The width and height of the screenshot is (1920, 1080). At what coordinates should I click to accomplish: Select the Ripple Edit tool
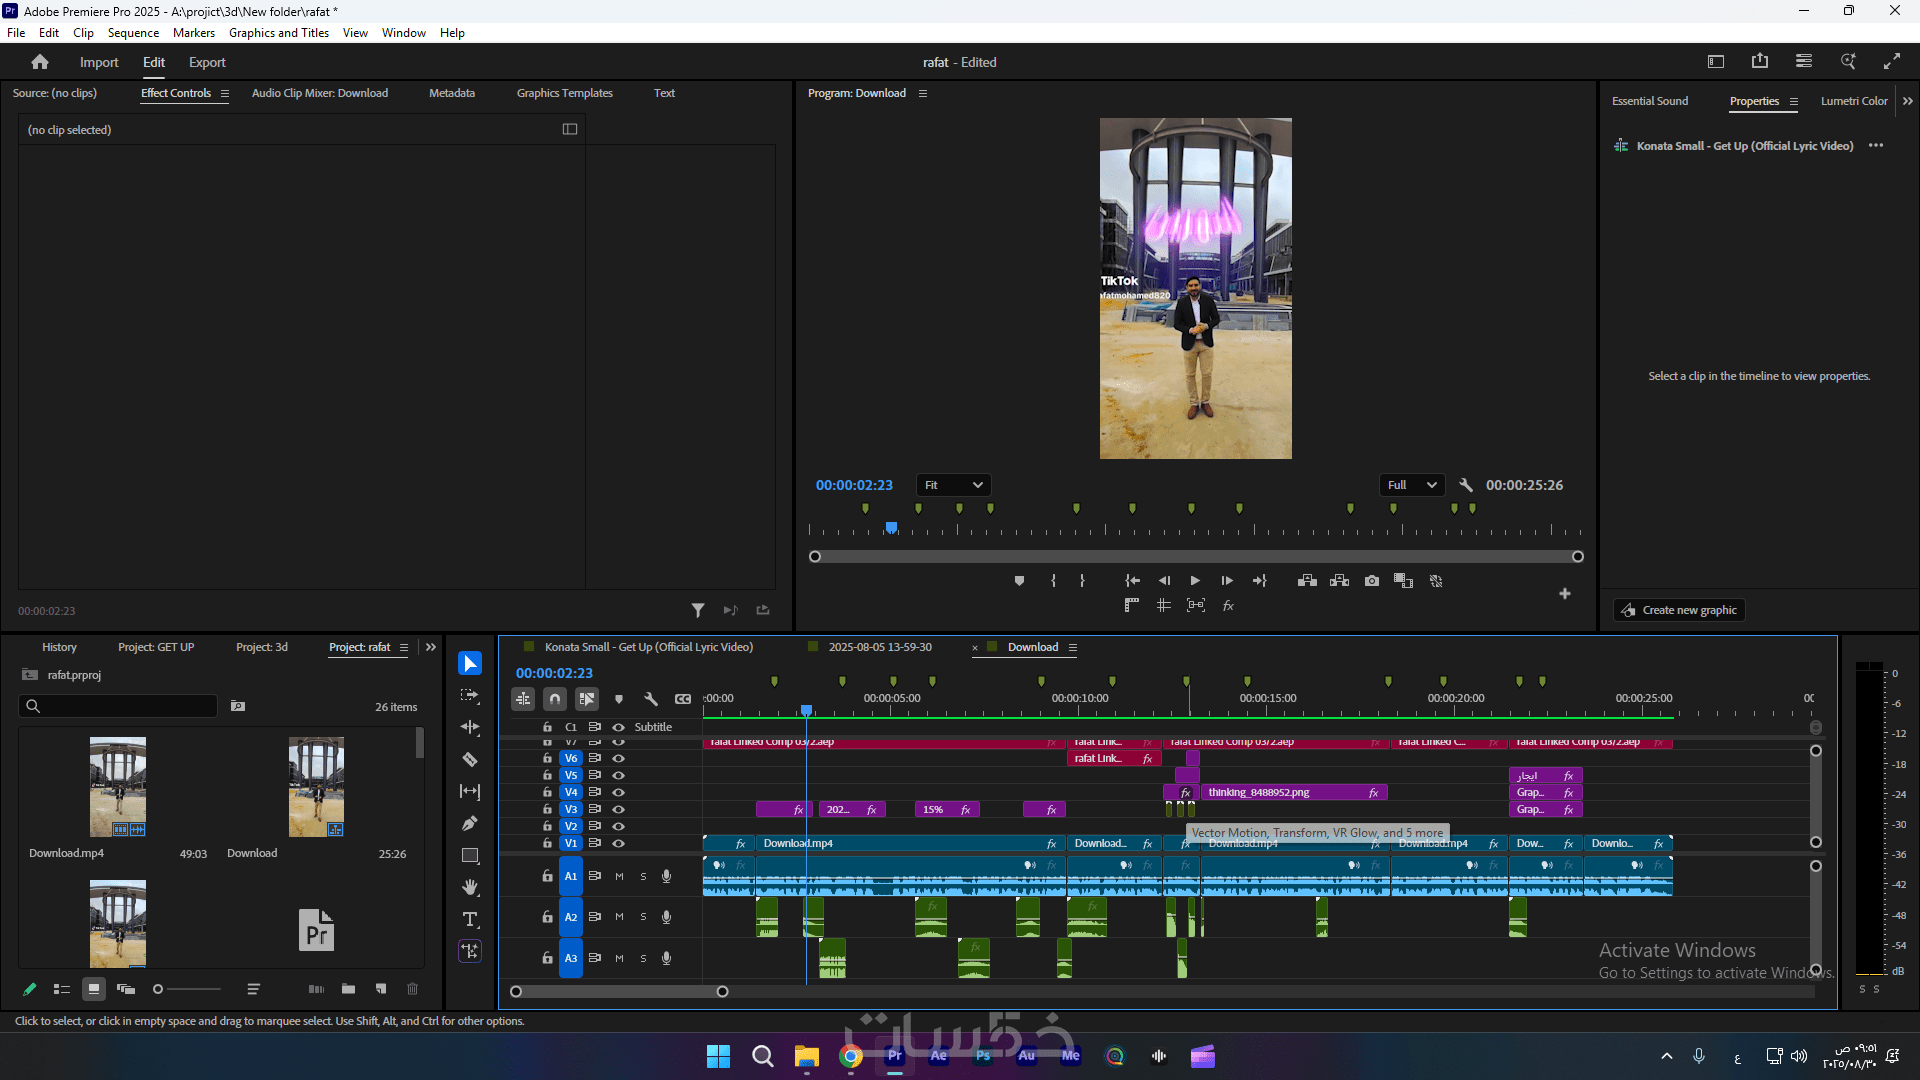(x=469, y=728)
